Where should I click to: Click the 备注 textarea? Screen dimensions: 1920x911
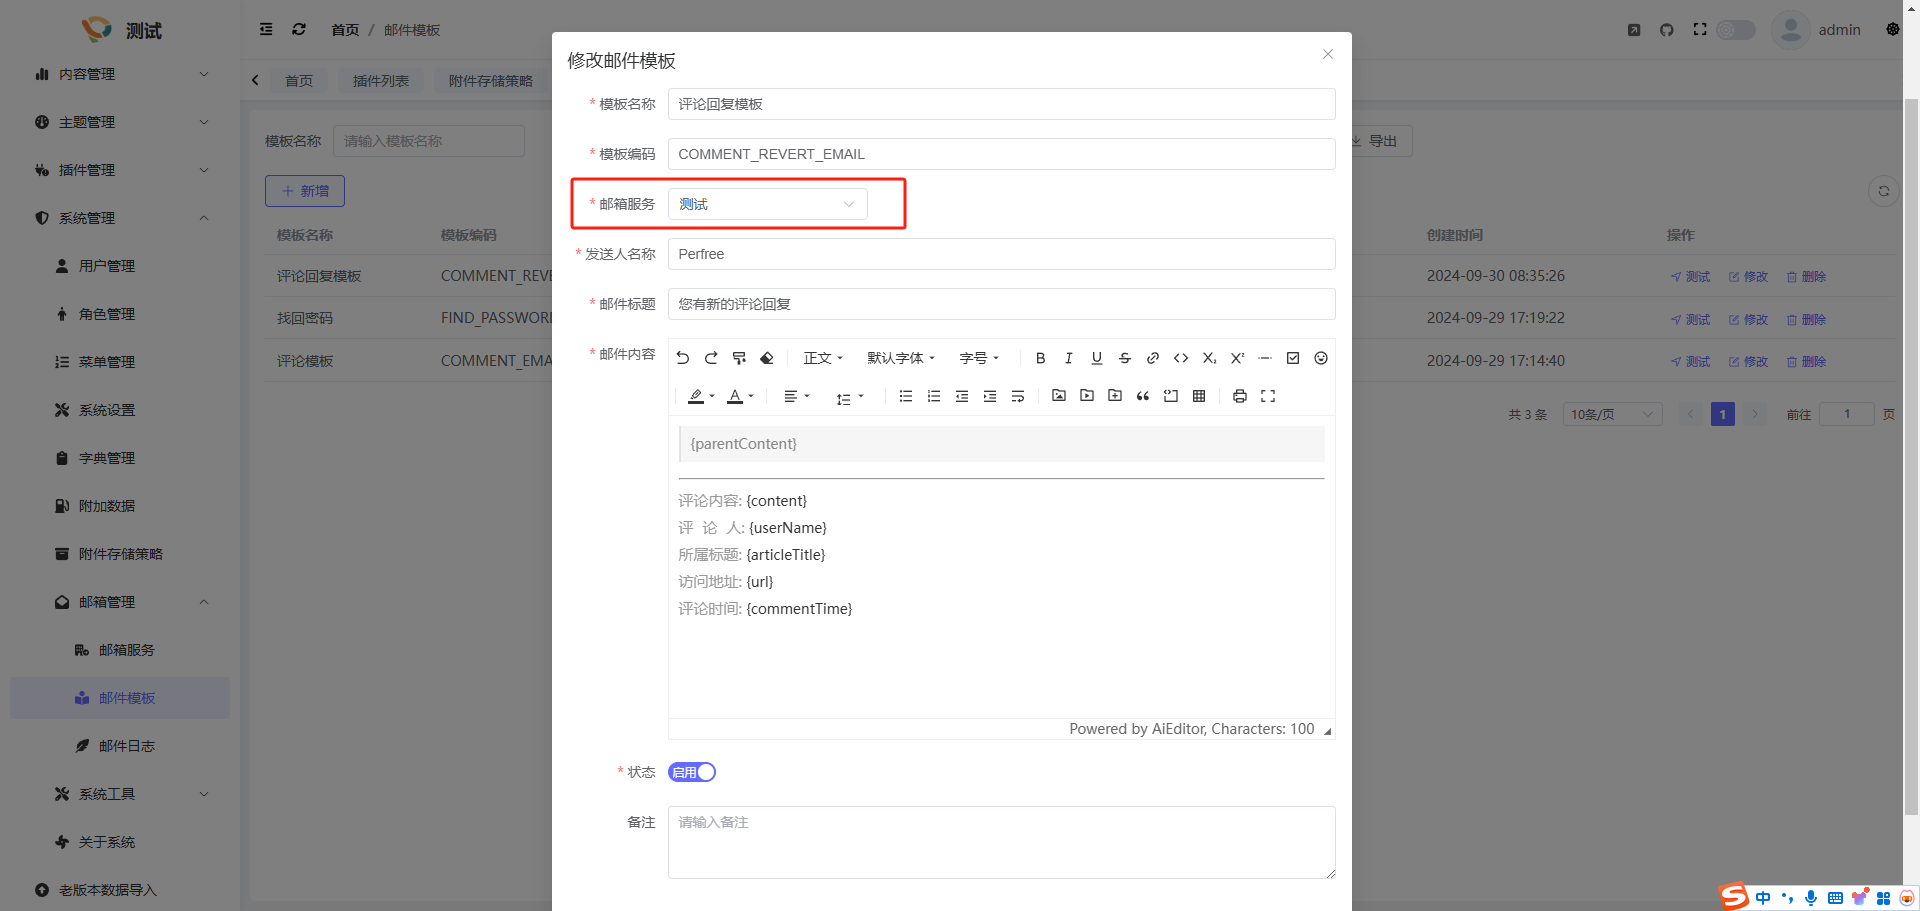(1001, 842)
